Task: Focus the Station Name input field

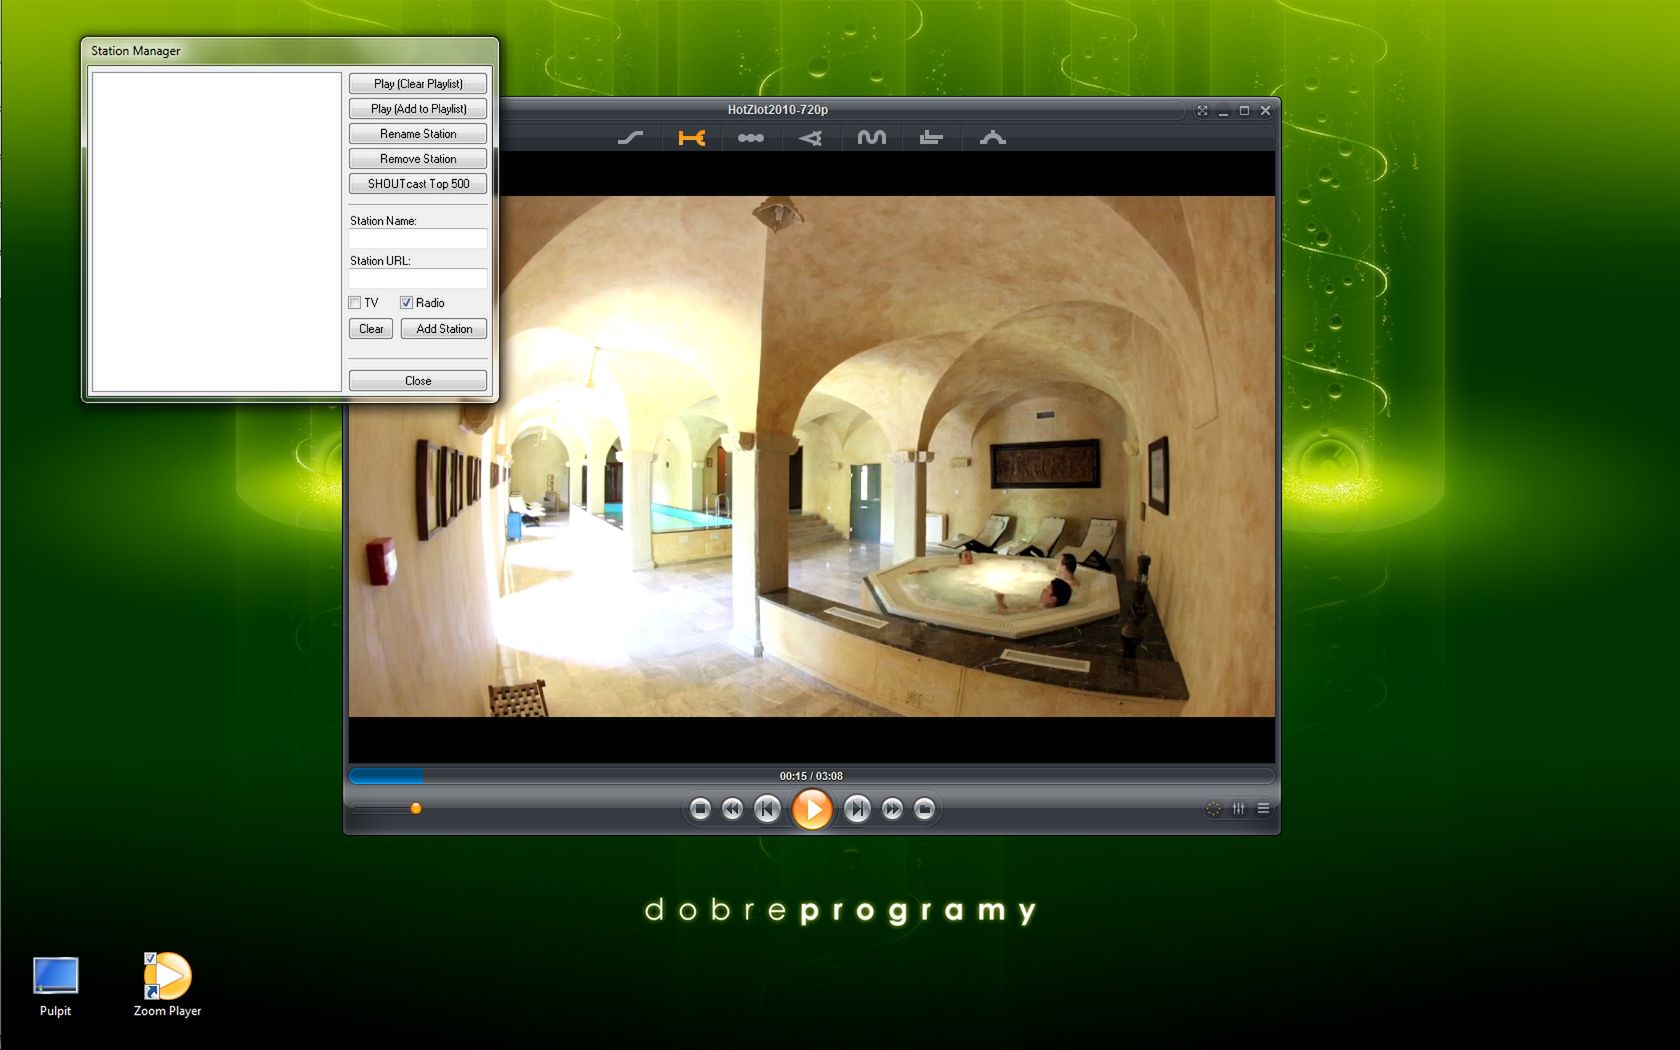Action: tap(418, 239)
